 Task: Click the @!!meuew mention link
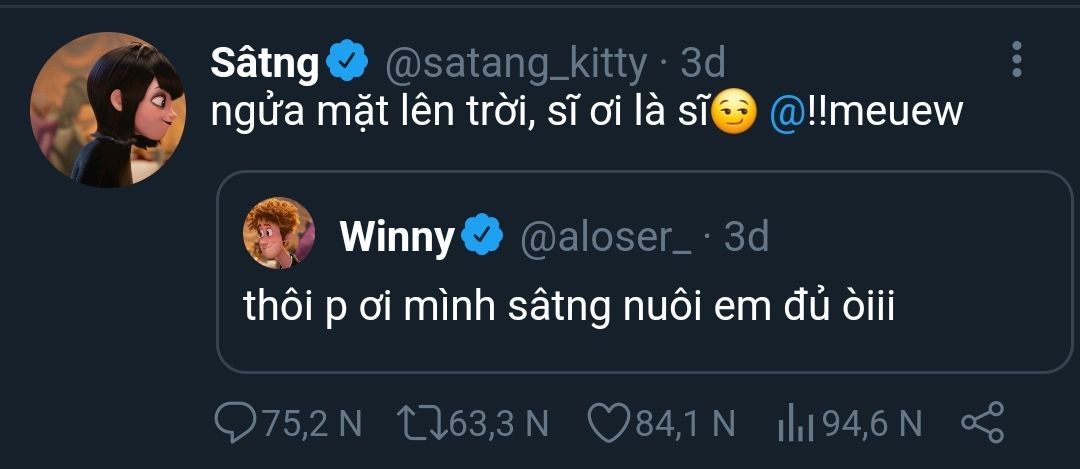(867, 112)
